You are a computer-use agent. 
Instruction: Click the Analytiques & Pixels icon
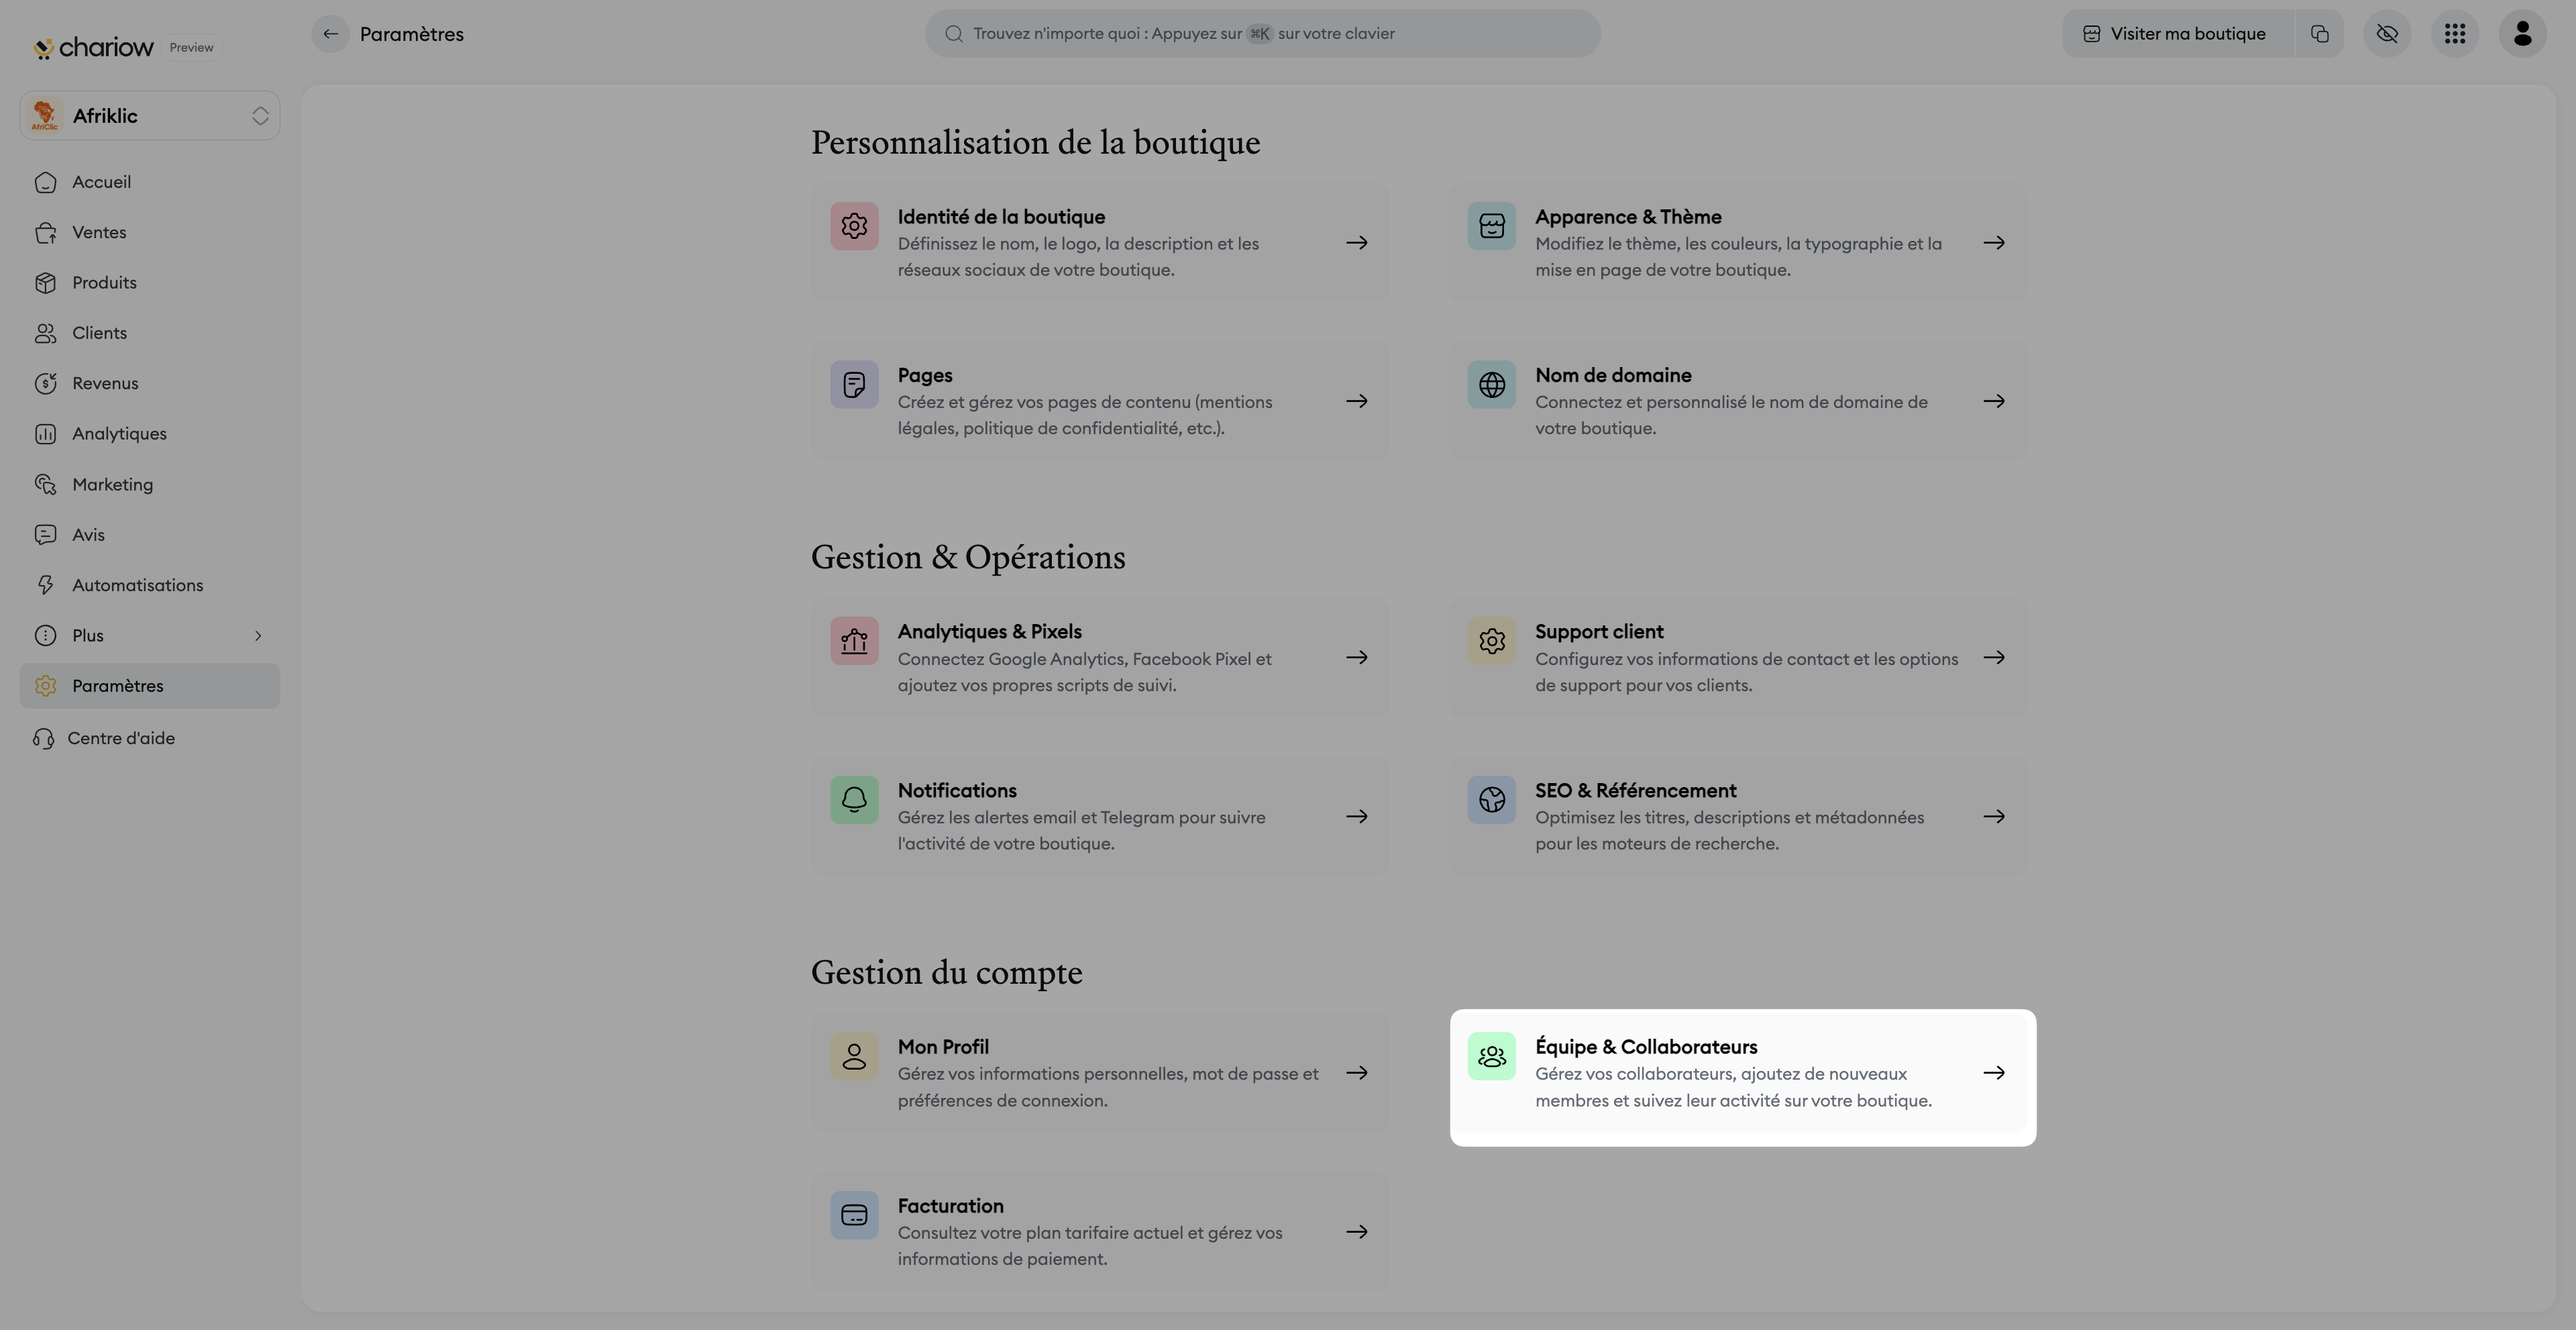[854, 641]
